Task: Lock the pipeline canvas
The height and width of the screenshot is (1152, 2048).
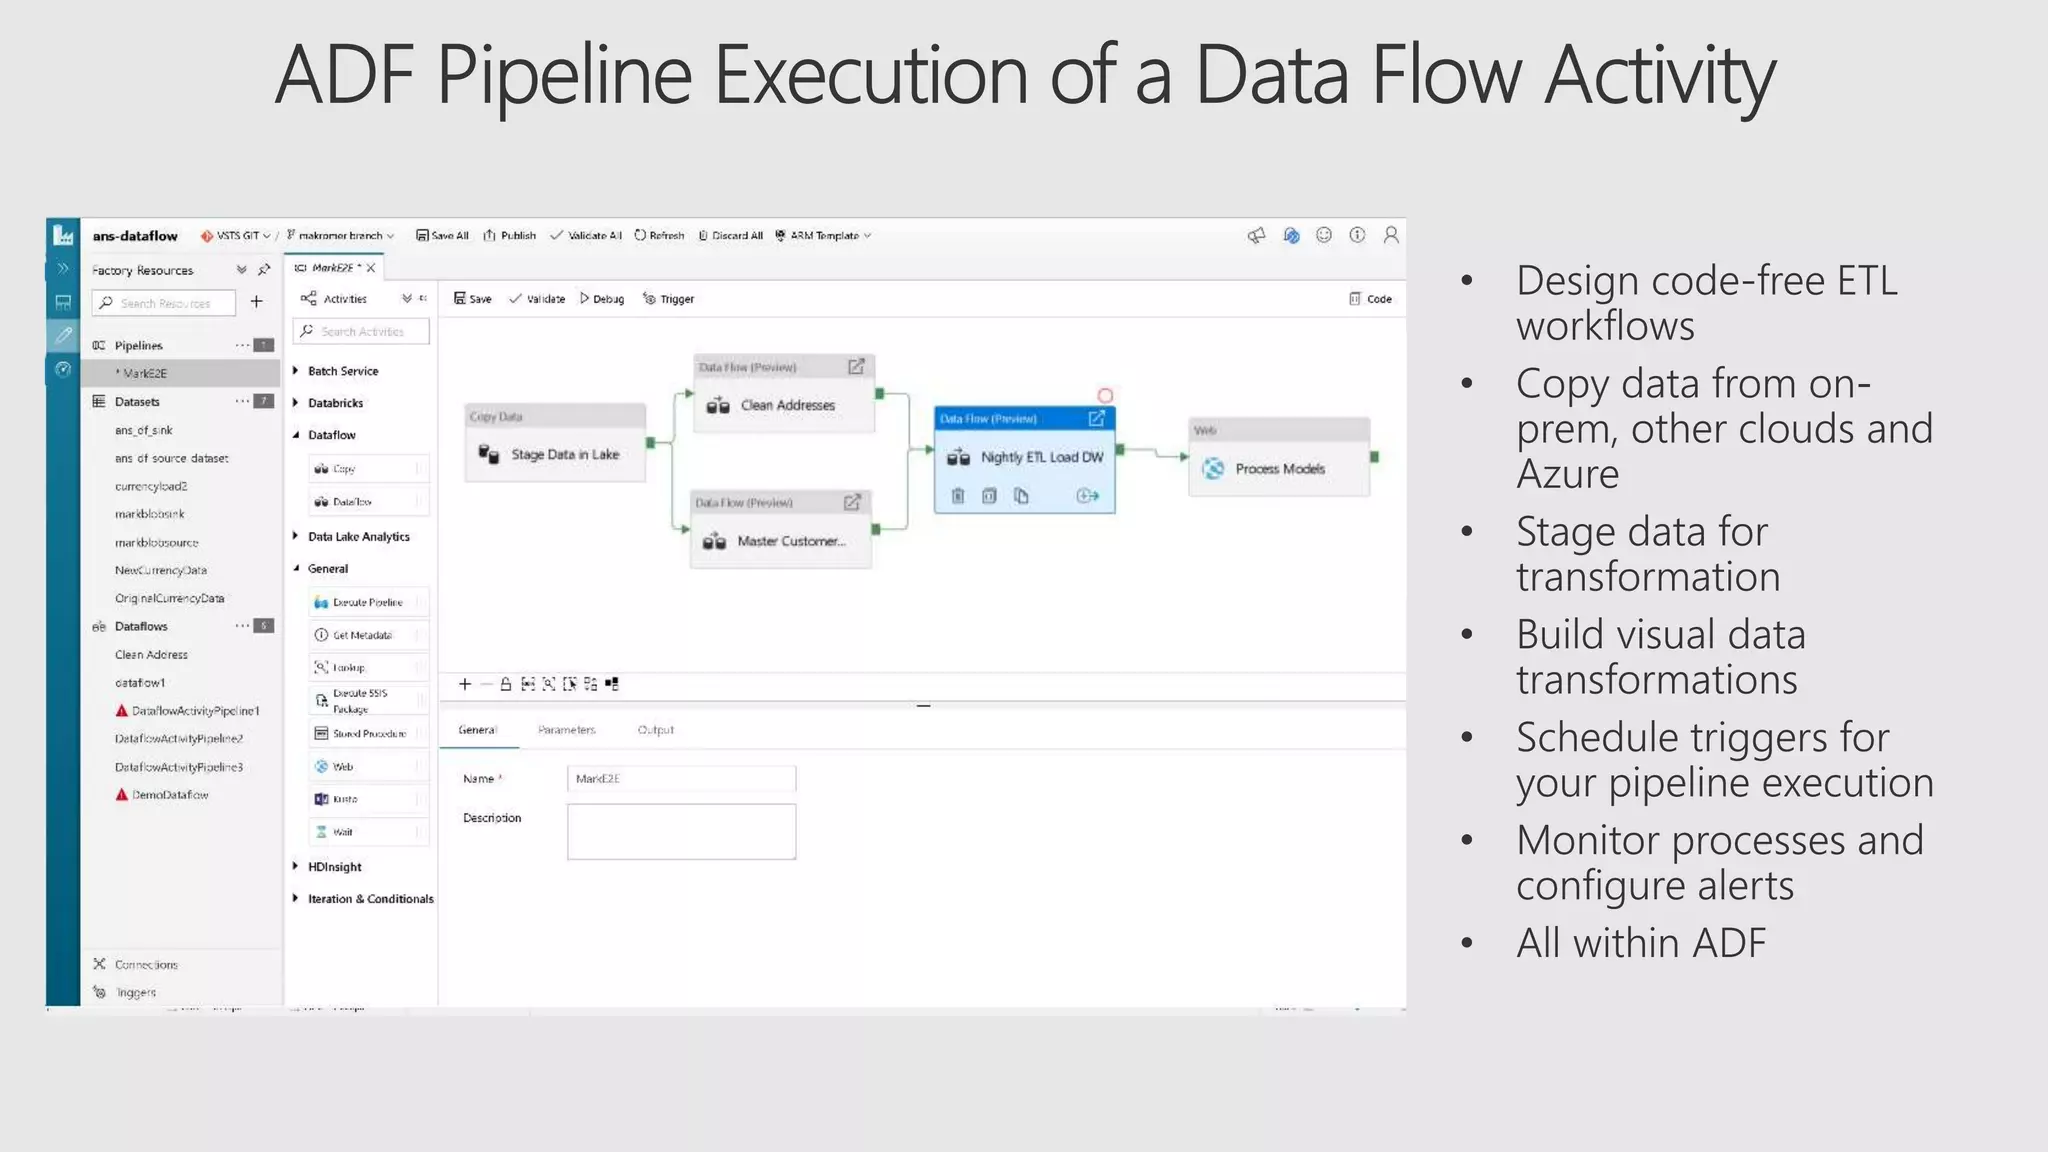Action: (506, 685)
